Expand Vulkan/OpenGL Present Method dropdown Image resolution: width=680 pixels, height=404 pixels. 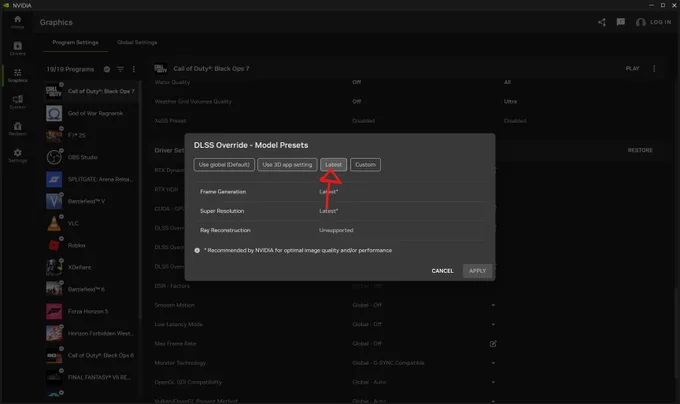tap(493, 401)
